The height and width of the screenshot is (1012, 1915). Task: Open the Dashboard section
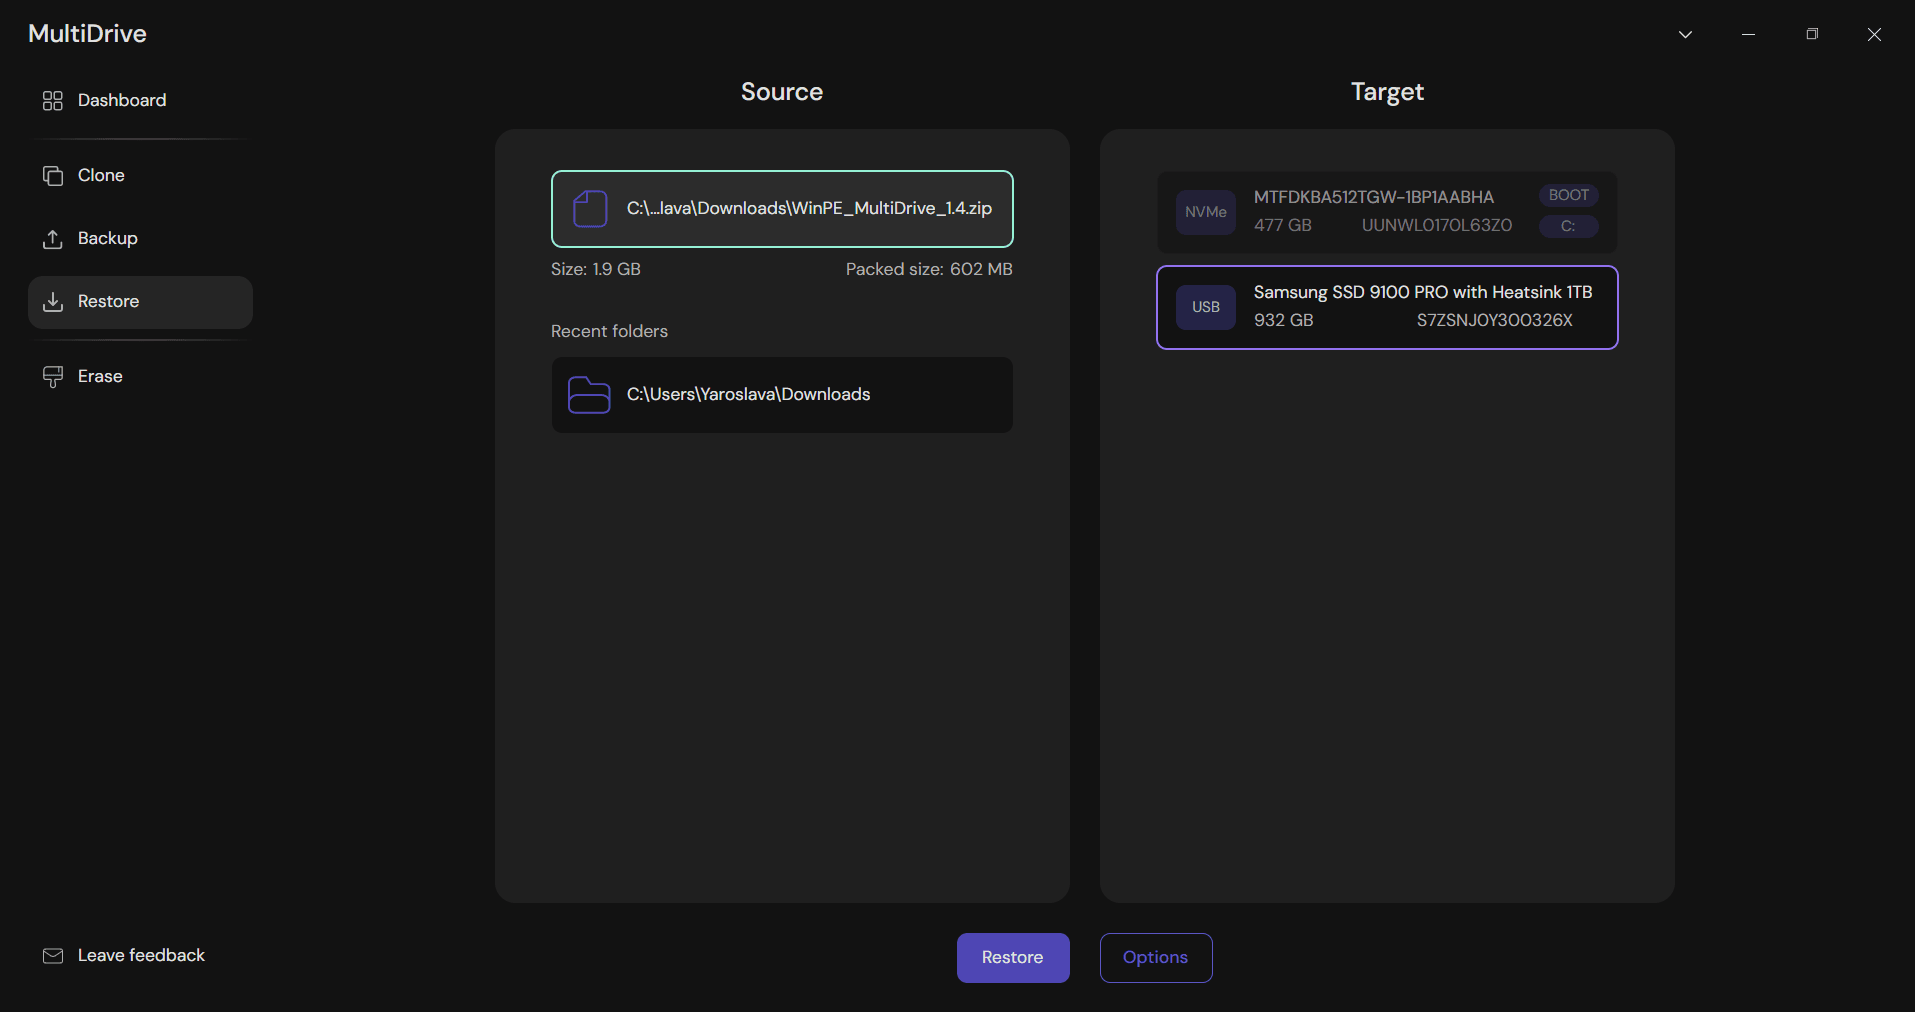click(x=140, y=101)
